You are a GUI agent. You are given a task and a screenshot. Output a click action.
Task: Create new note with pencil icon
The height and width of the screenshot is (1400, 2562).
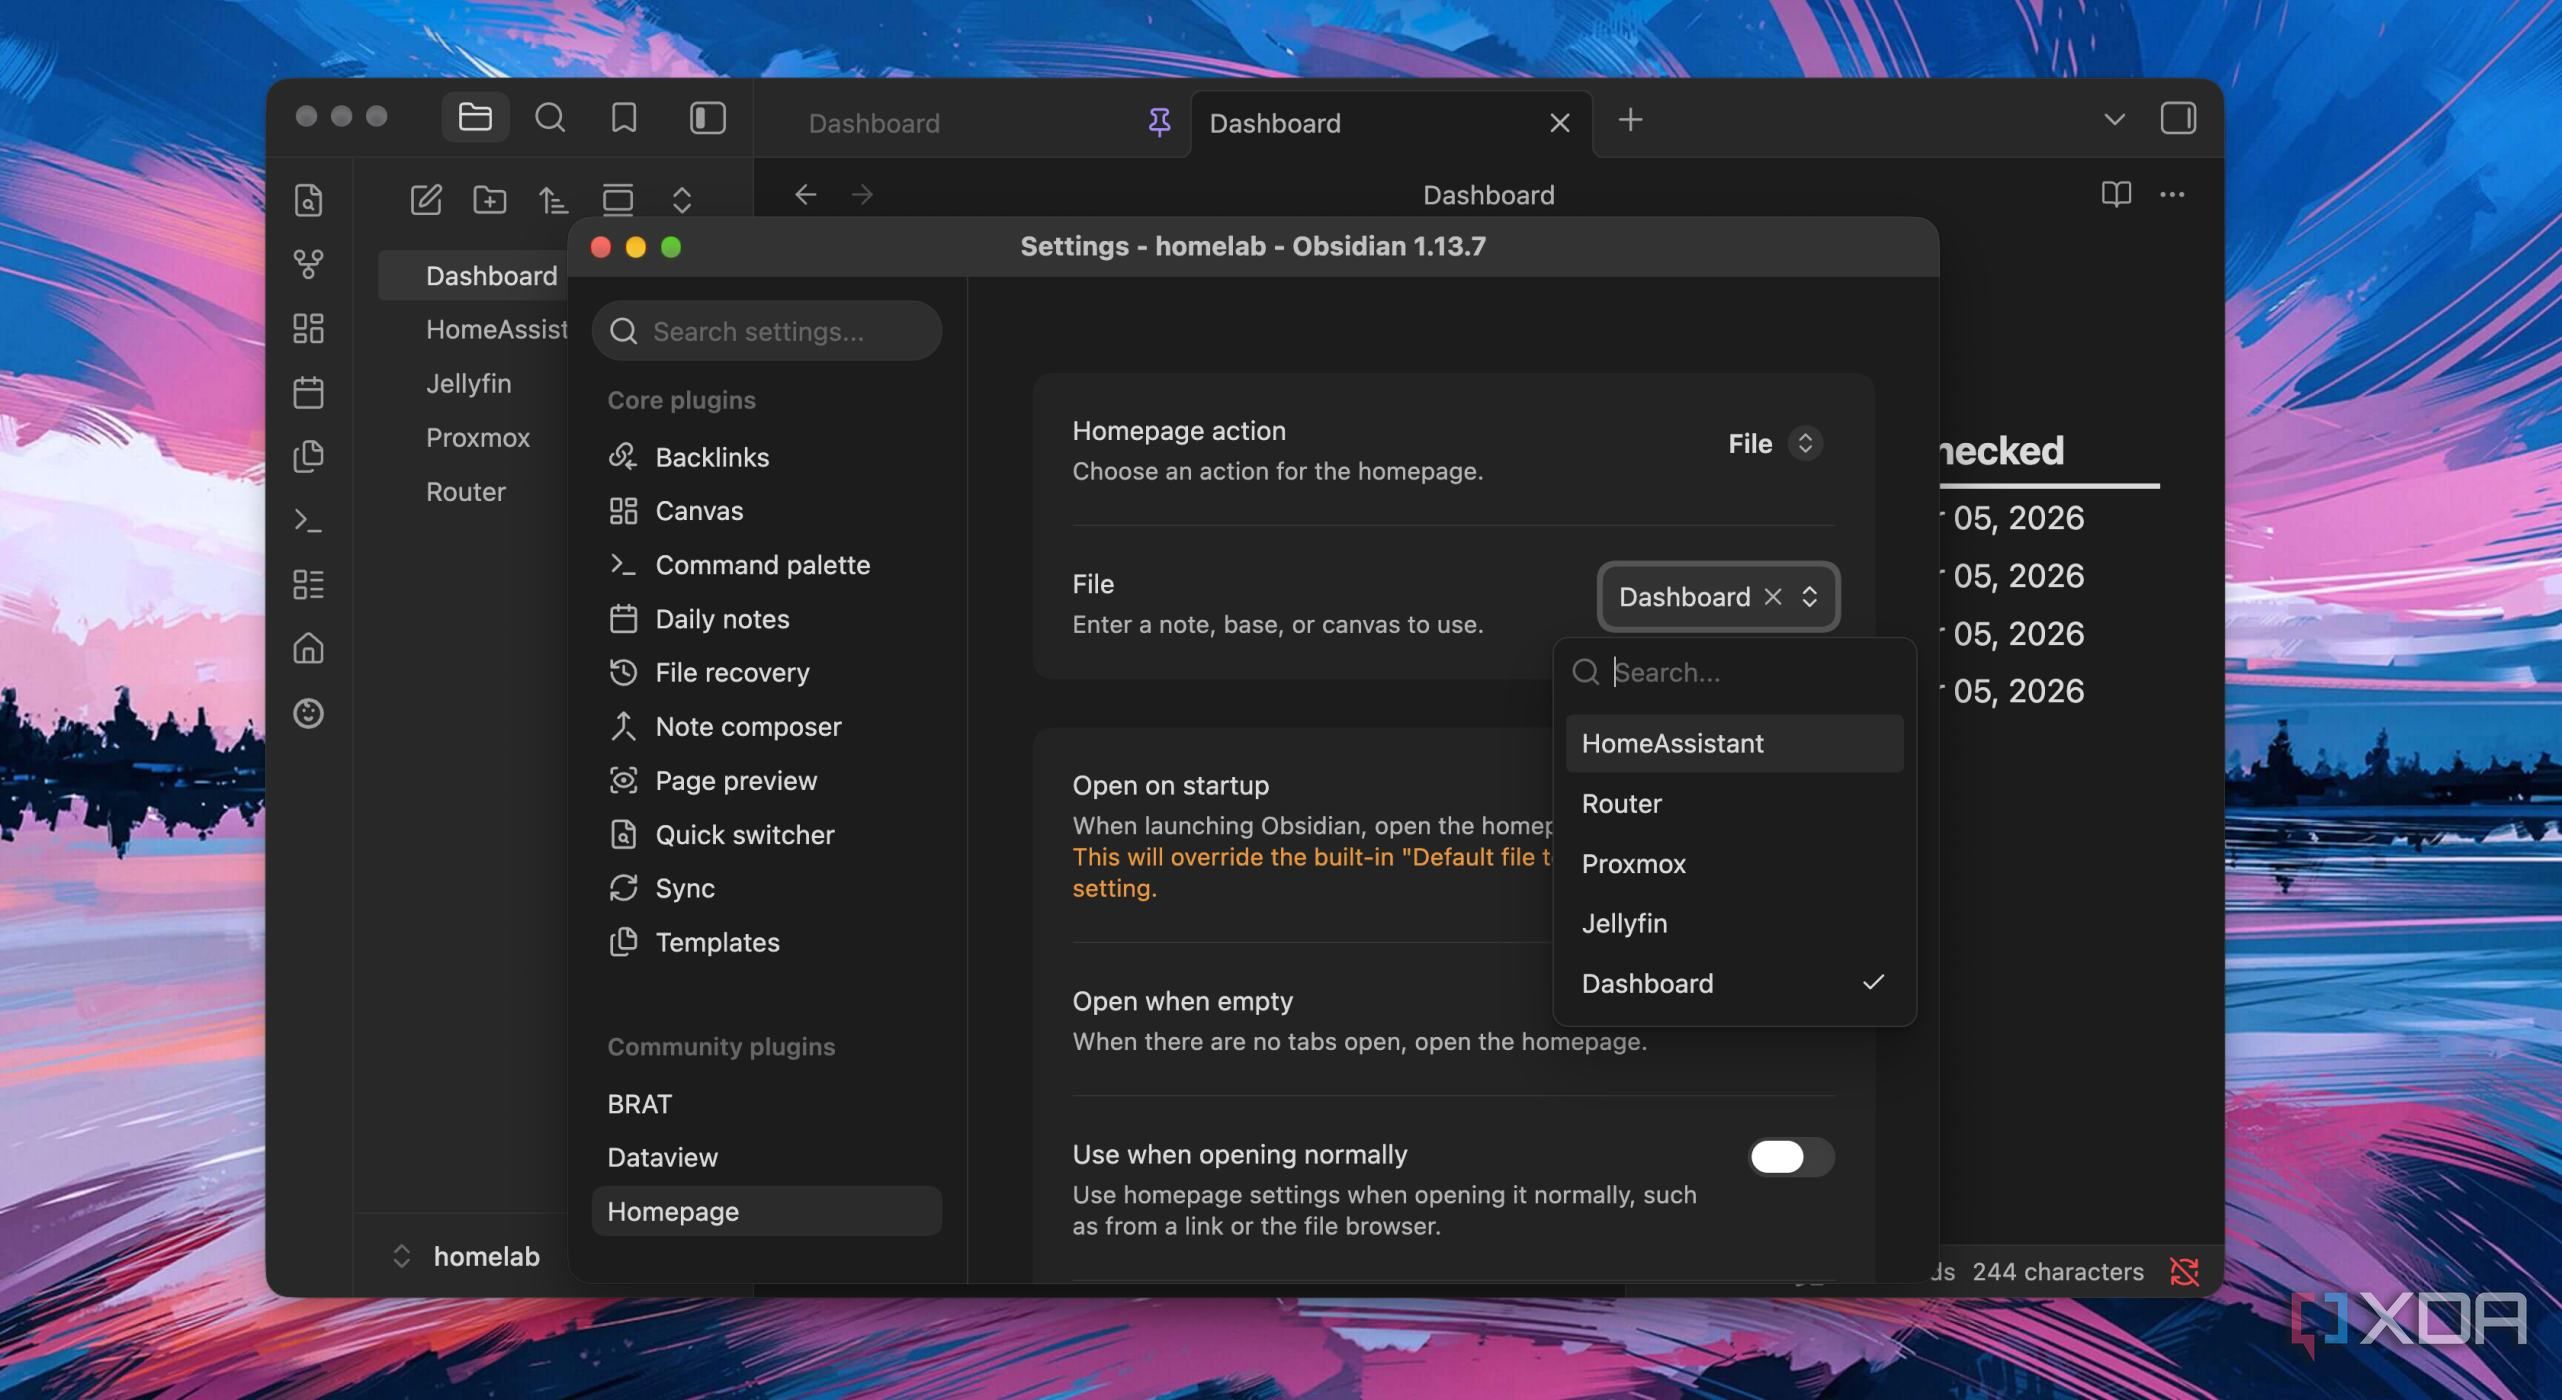pyautogui.click(x=426, y=199)
